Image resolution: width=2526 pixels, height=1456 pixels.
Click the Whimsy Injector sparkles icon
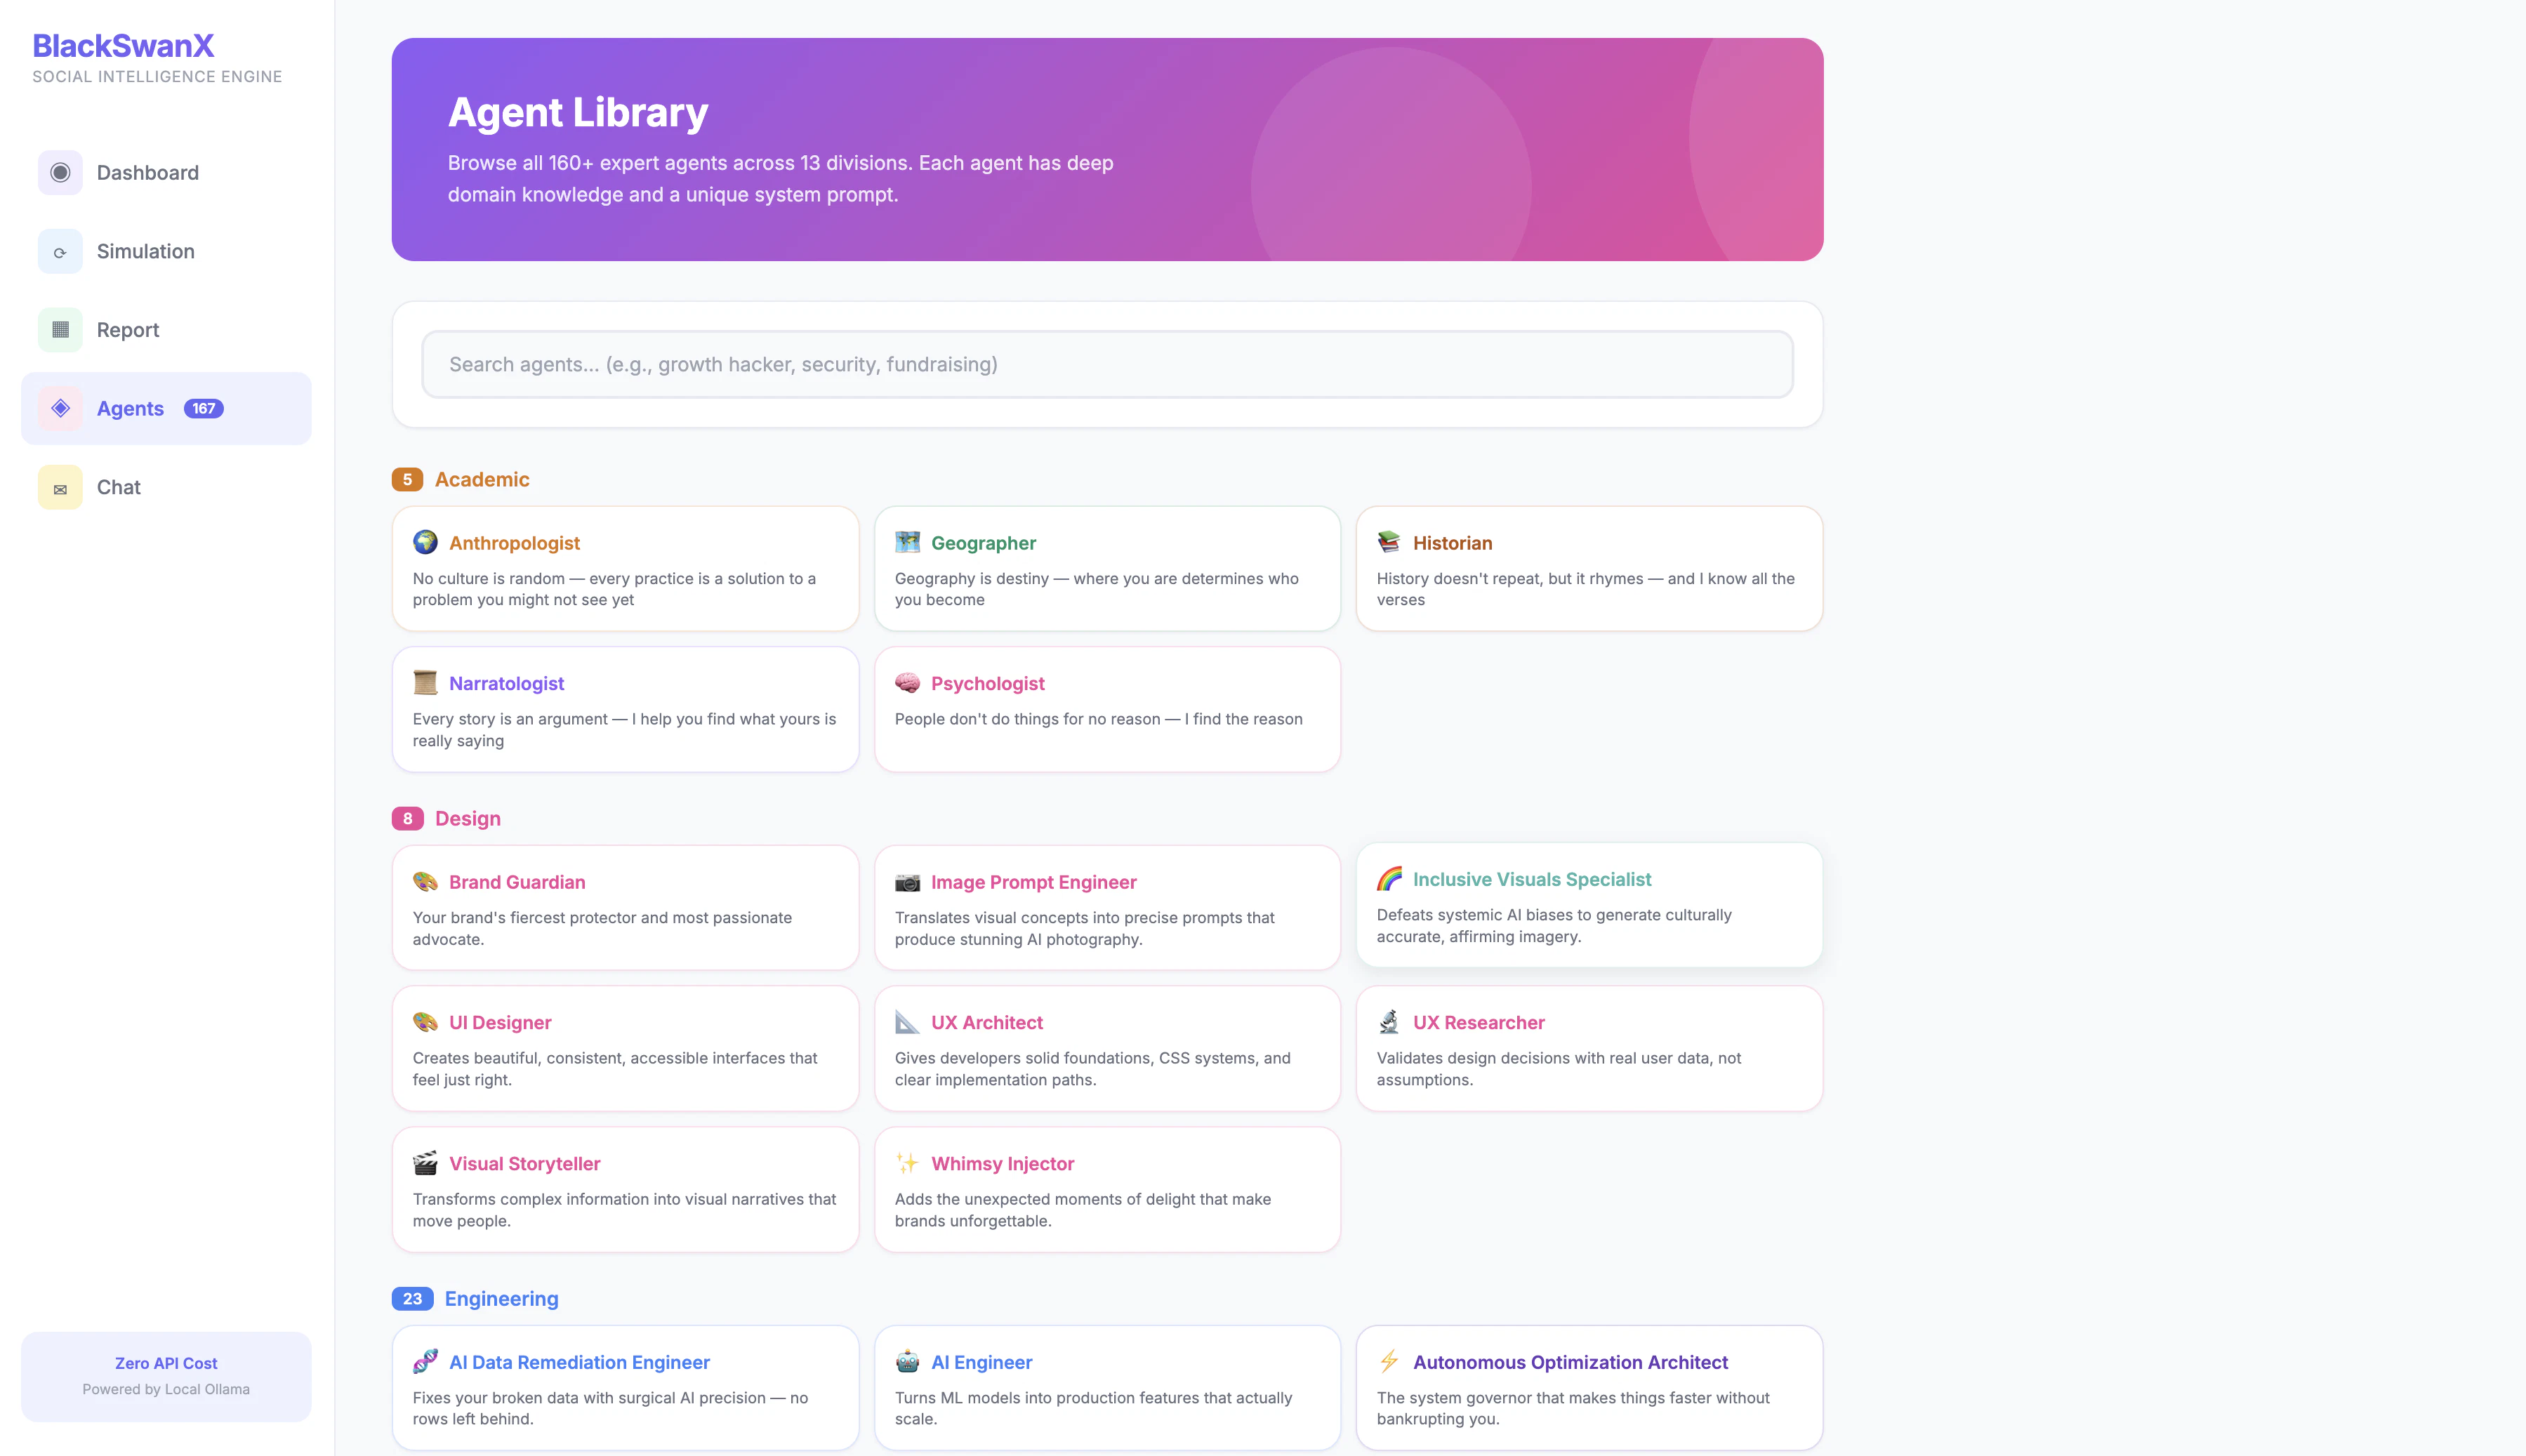(907, 1163)
